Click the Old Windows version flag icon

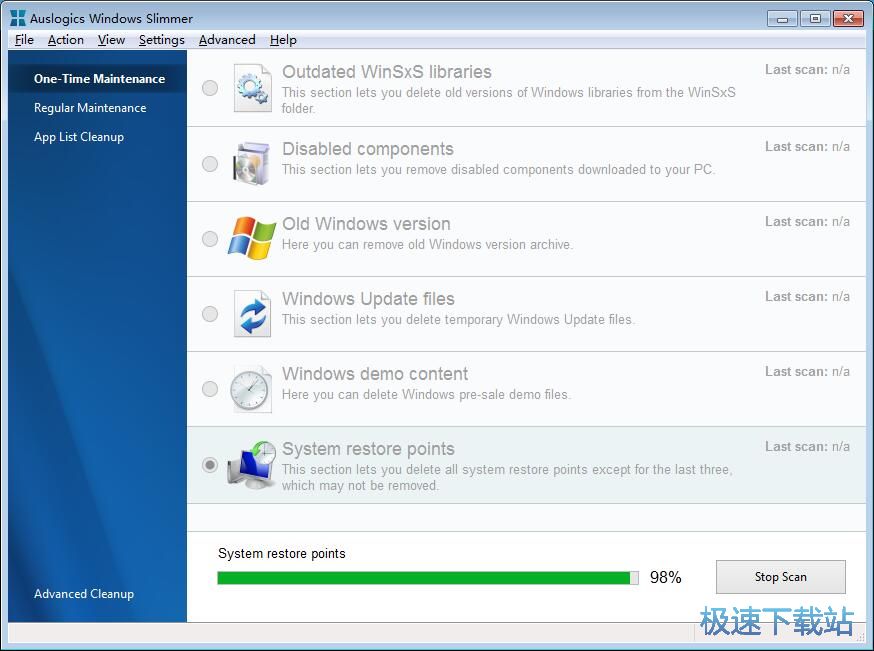[252, 238]
